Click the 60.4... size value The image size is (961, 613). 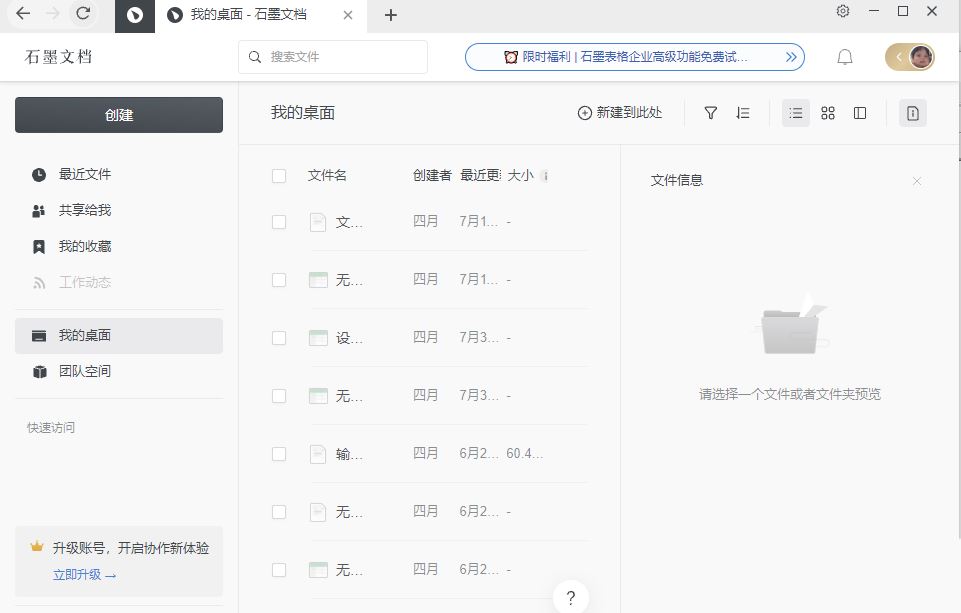click(x=525, y=454)
